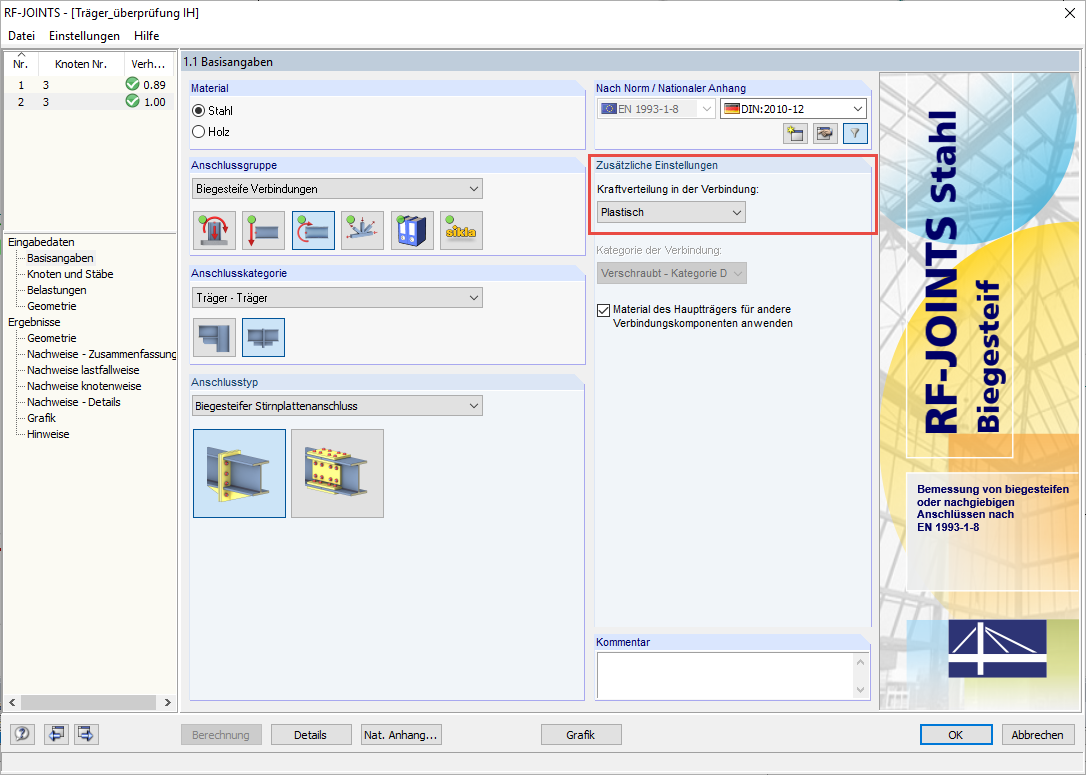This screenshot has width=1086, height=775.
Task: Select Nachweise knotenweise tree item
Action: (84, 386)
